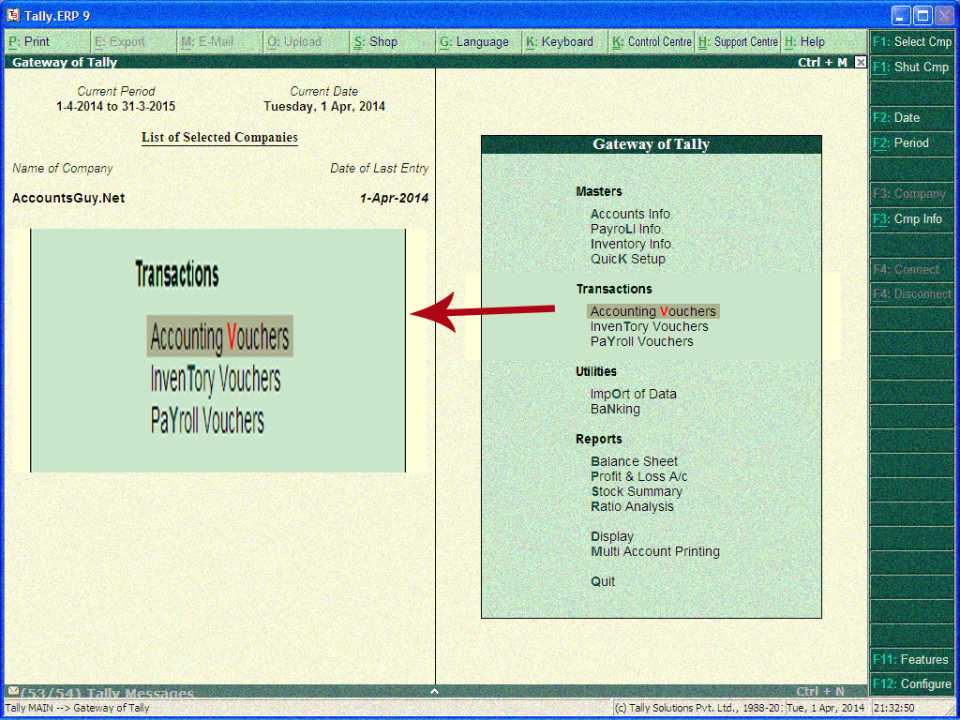Image resolution: width=960 pixels, height=720 pixels.
Task: Select Quit from the Gateway menu
Action: click(x=602, y=581)
